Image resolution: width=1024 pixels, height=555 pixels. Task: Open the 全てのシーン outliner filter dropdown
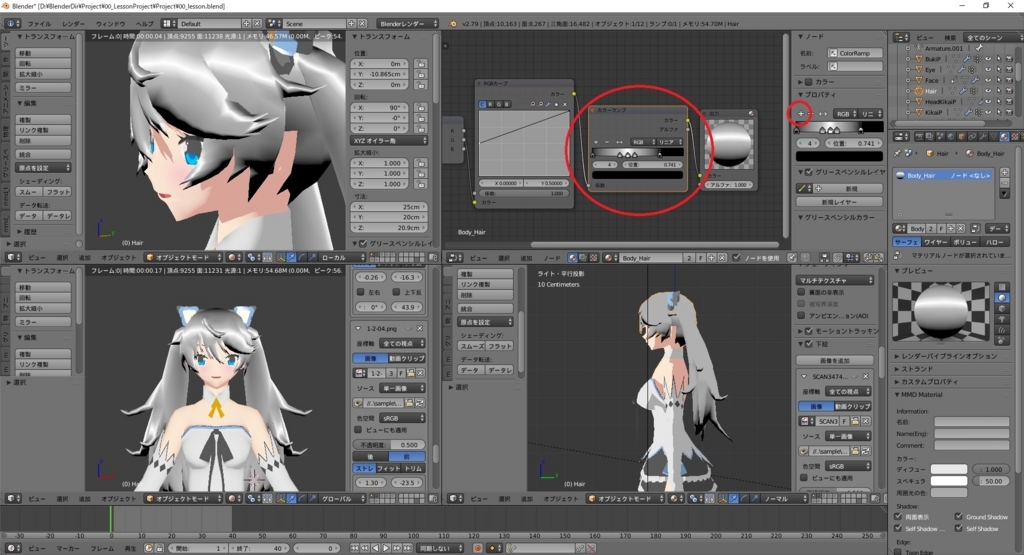pyautogui.click(x=993, y=38)
